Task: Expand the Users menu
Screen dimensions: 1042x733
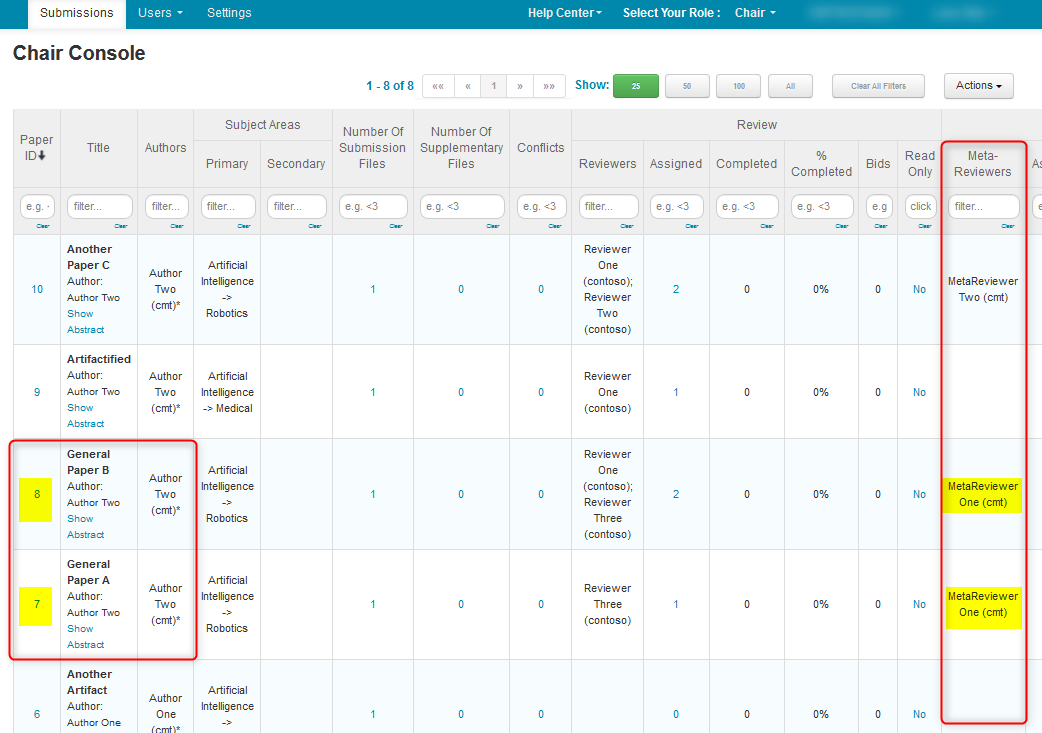Action: pyautogui.click(x=160, y=13)
